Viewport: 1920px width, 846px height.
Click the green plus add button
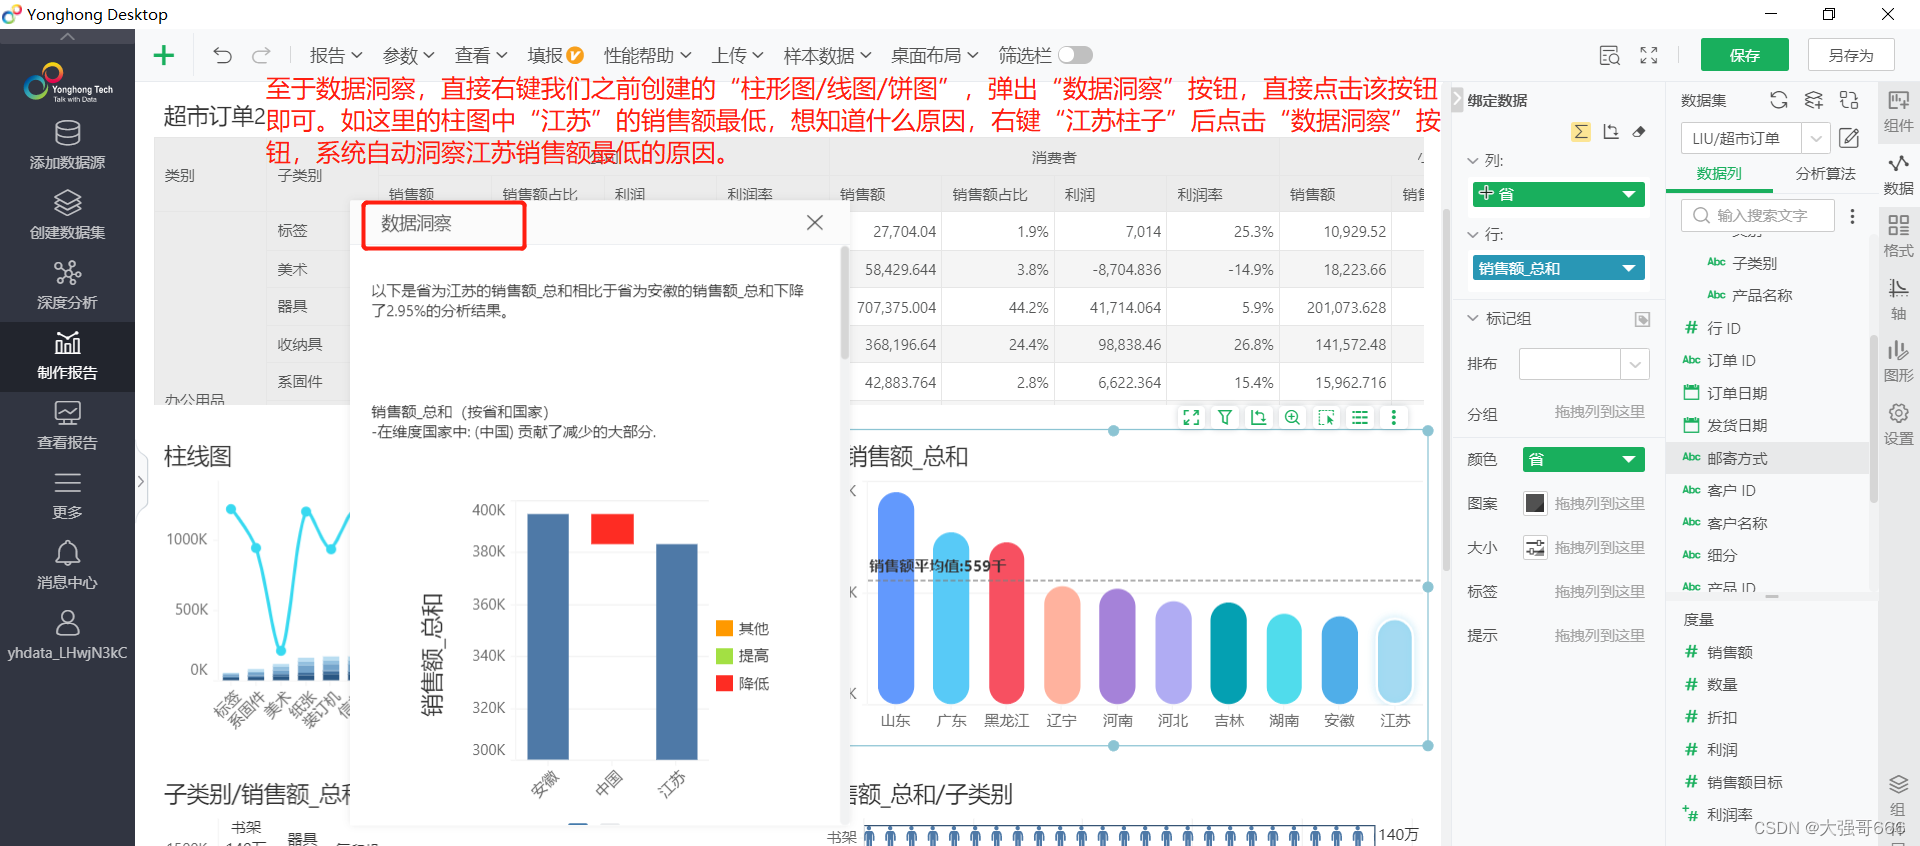click(x=164, y=55)
